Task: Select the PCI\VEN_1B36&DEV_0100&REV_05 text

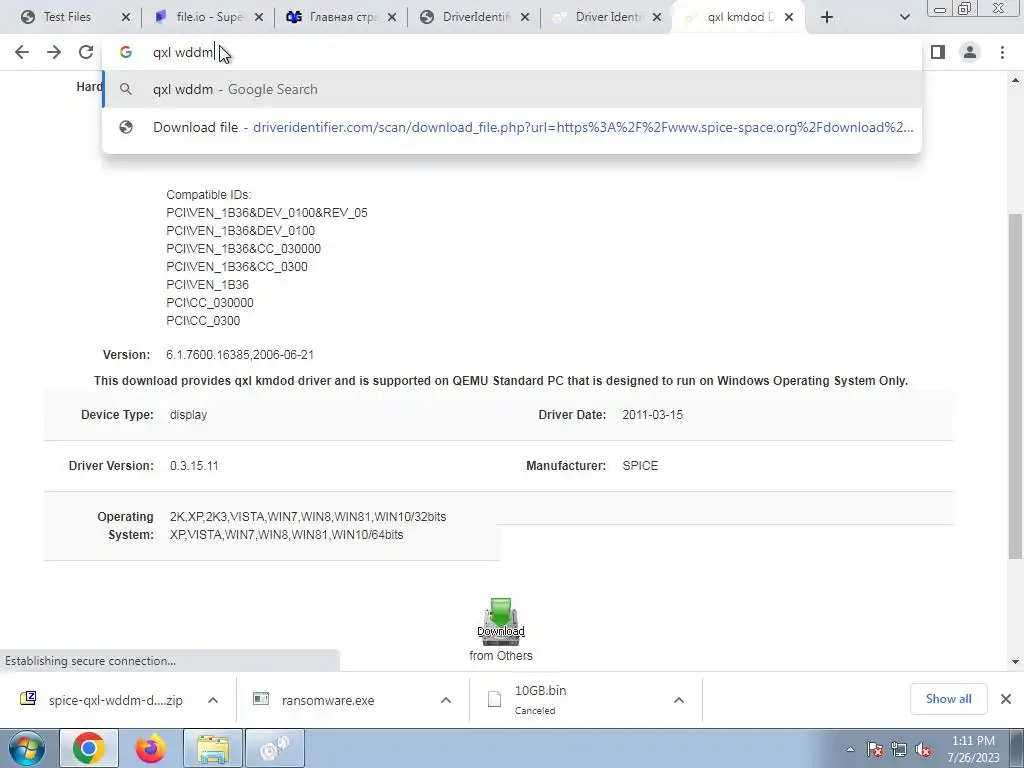Action: click(x=266, y=213)
